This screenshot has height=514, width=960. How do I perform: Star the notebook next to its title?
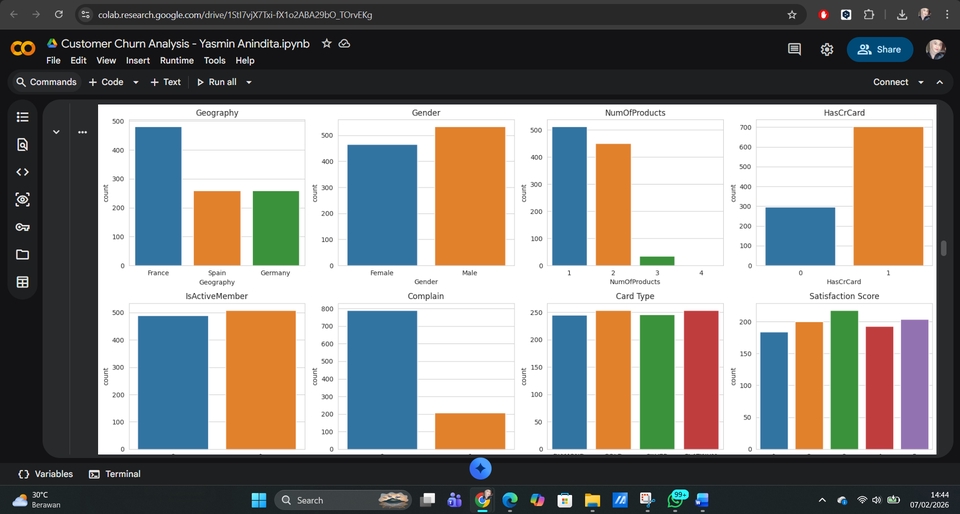(327, 43)
